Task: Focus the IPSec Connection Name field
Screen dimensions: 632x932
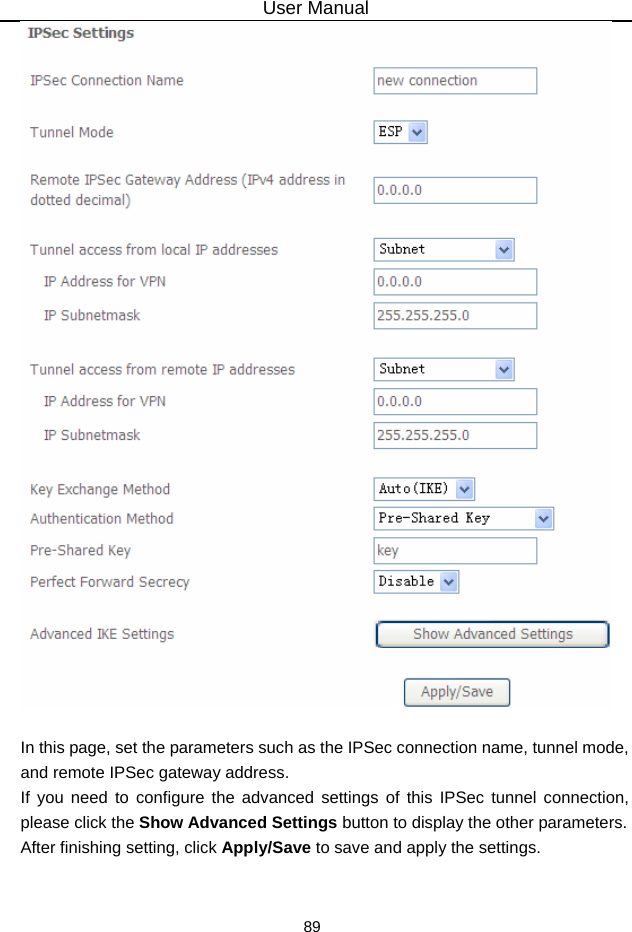Action: (455, 81)
